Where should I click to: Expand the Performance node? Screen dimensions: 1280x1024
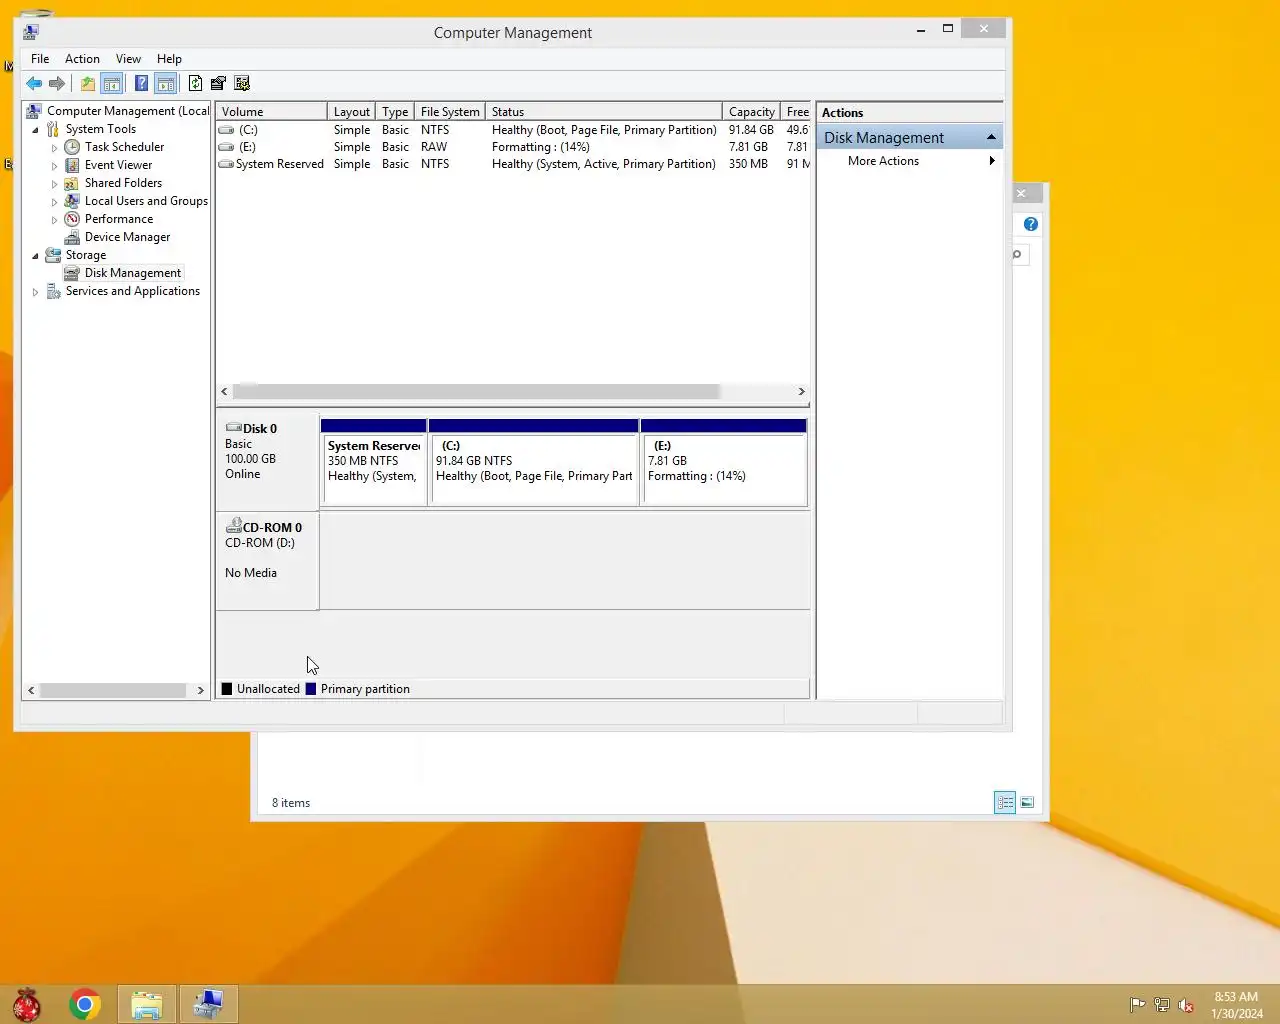pos(54,220)
